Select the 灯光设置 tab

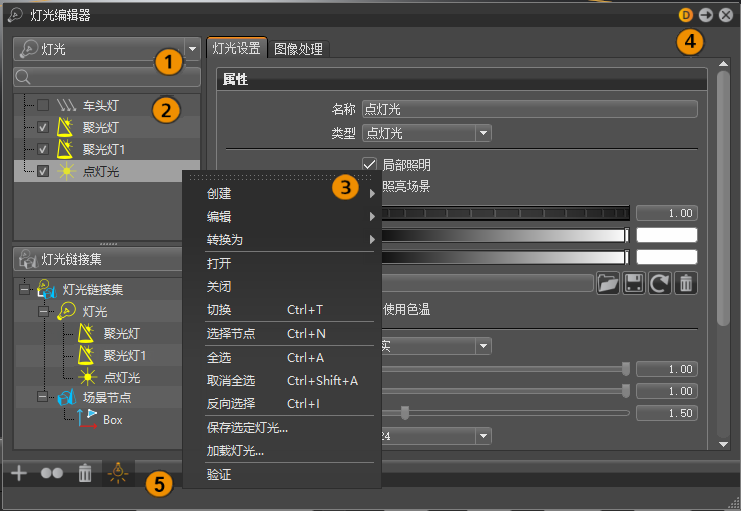tap(237, 48)
